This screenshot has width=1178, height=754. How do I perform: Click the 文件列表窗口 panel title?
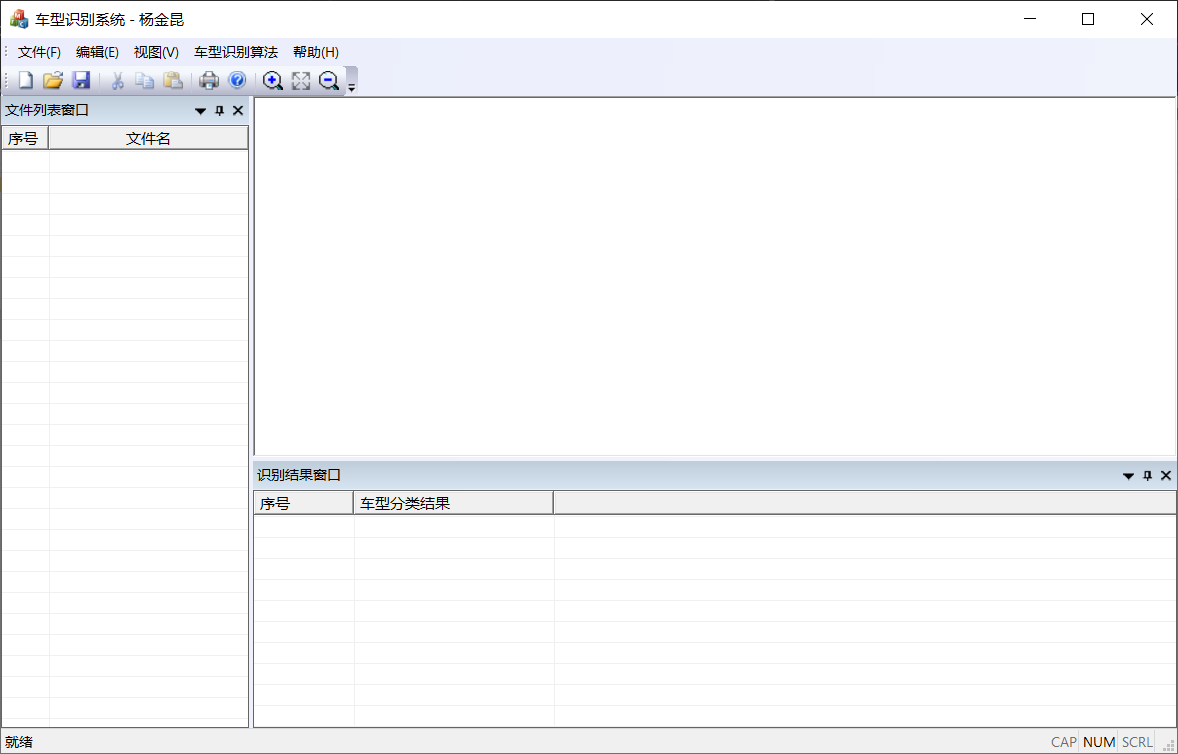[x=47, y=110]
